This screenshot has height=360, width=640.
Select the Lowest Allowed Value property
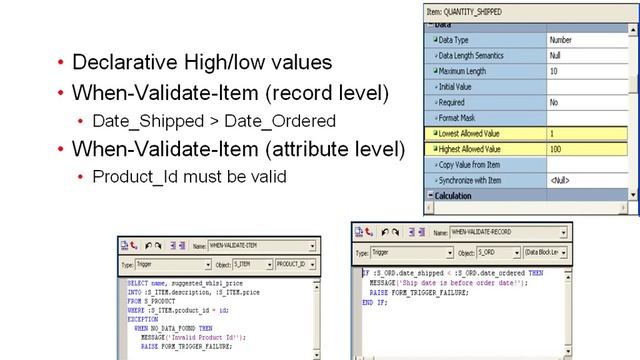point(486,133)
